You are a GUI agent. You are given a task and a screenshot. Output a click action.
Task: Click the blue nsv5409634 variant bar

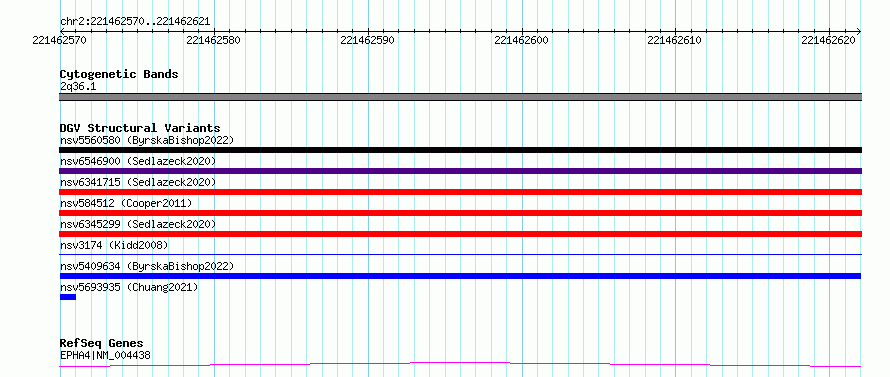point(460,276)
